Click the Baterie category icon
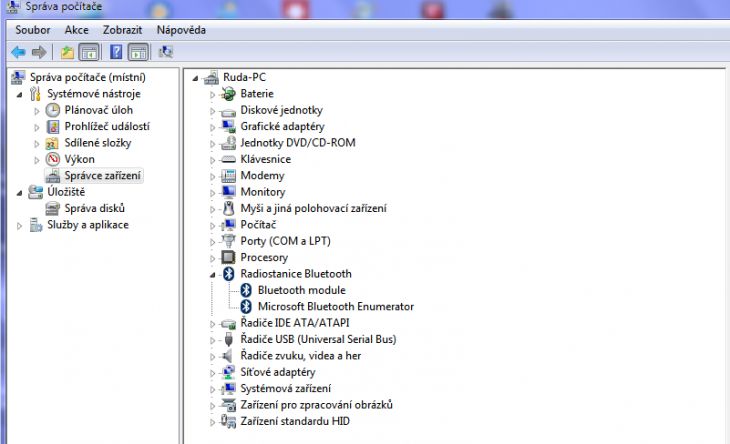 228,94
